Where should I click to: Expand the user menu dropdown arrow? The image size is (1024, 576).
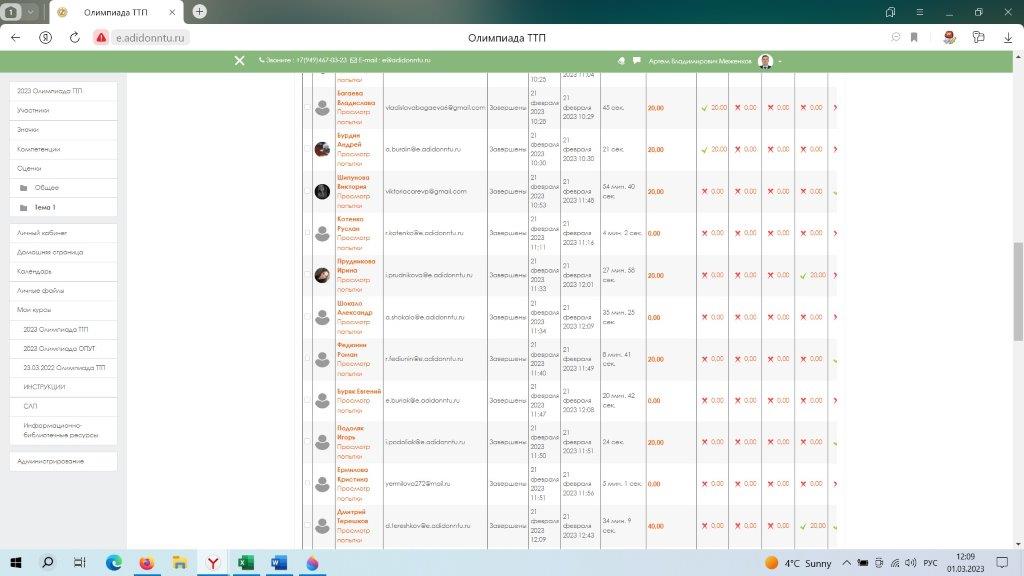click(x=780, y=61)
